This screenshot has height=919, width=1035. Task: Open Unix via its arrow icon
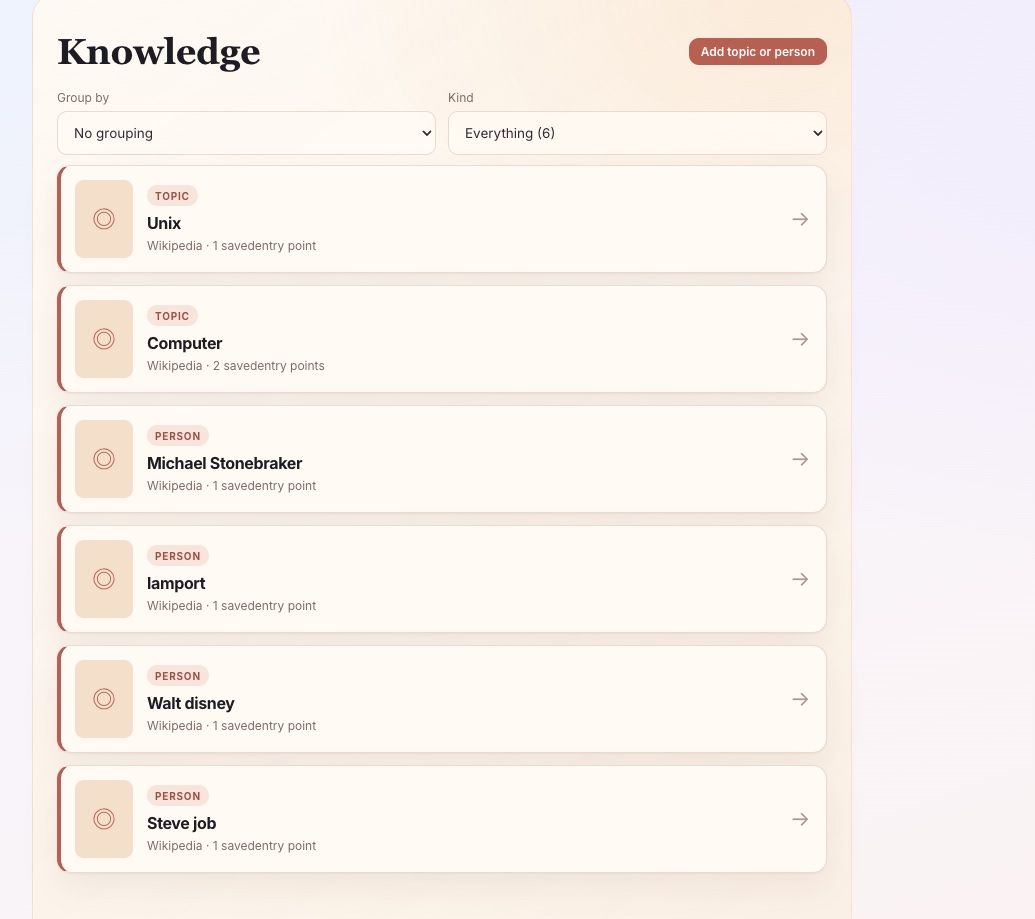click(800, 219)
